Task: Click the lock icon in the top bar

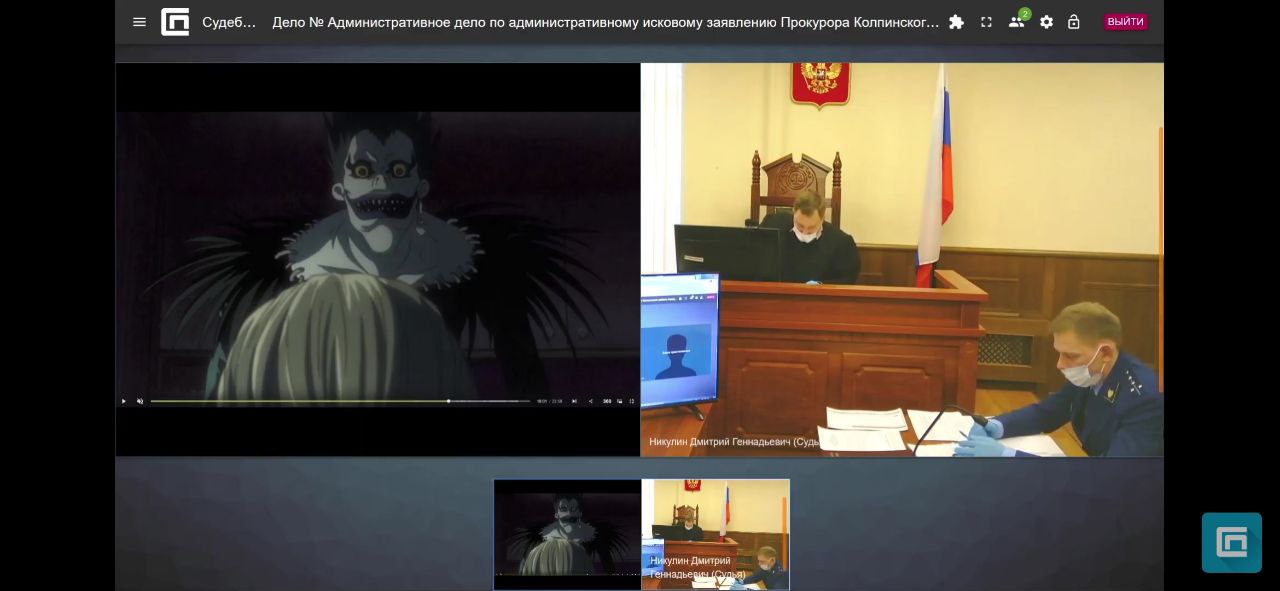Action: coord(1074,22)
